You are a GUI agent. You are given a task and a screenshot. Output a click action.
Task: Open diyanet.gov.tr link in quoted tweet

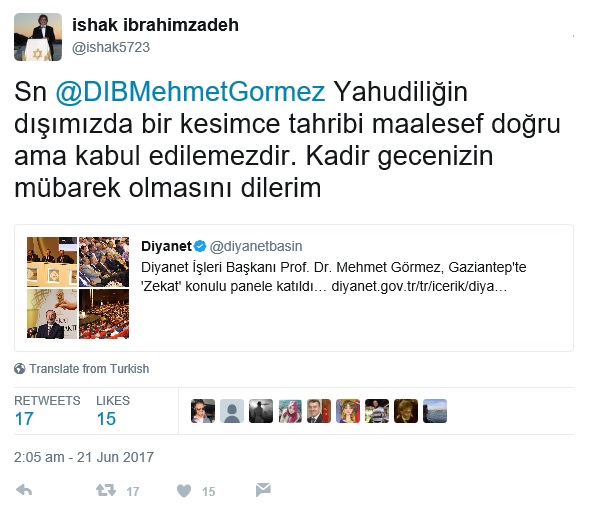pos(419,286)
